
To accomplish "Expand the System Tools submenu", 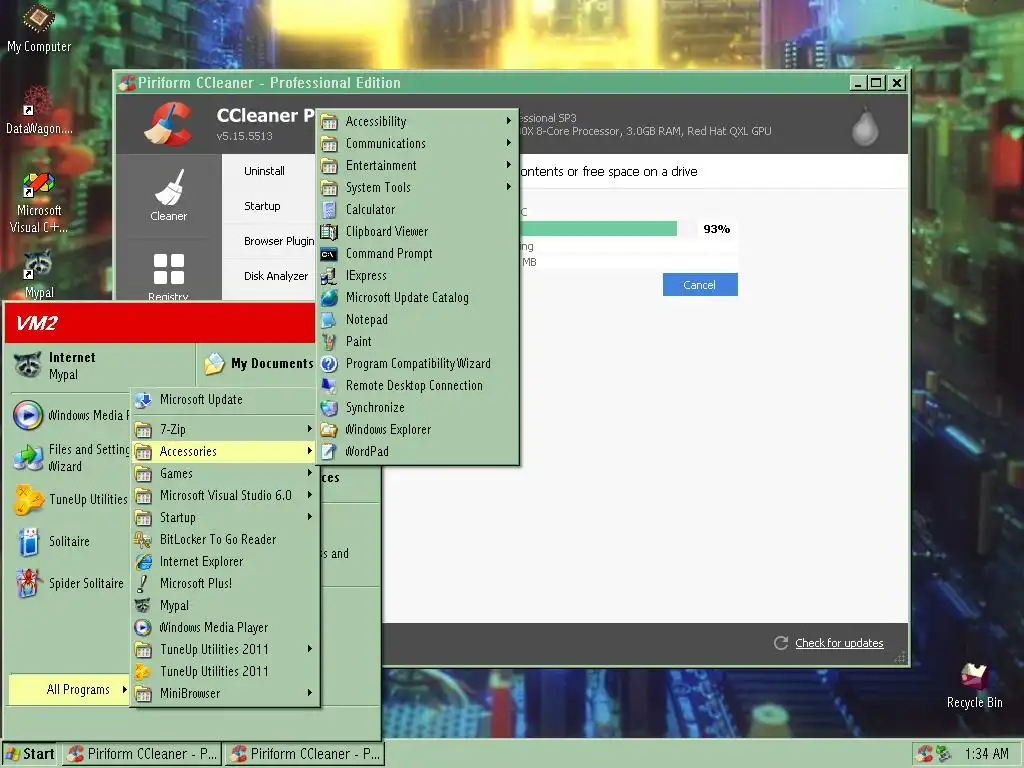I will tap(417, 187).
